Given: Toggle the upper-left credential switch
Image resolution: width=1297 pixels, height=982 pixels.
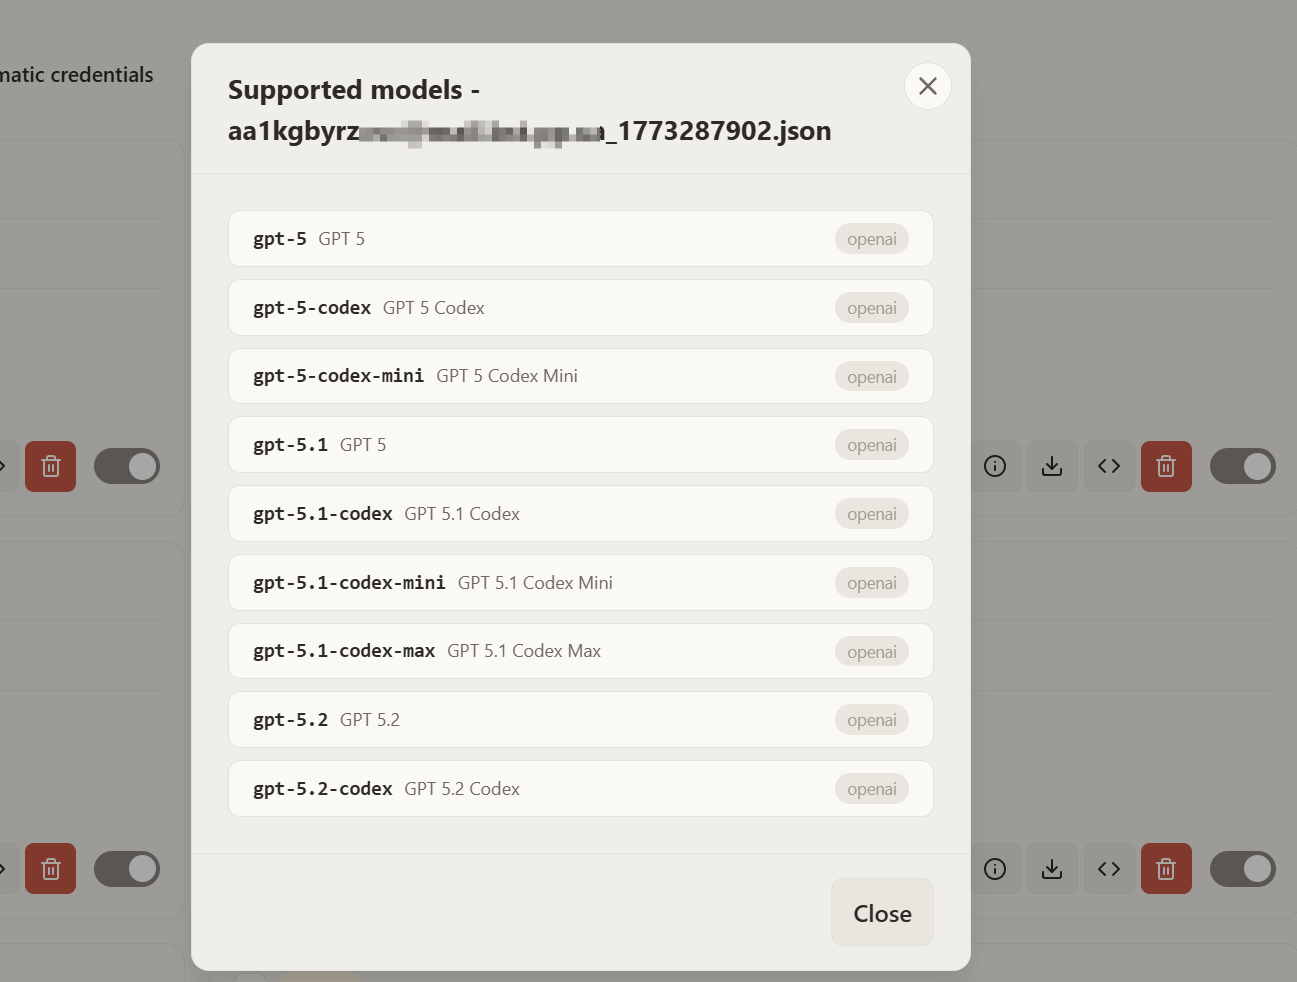Looking at the screenshot, I should [127, 466].
